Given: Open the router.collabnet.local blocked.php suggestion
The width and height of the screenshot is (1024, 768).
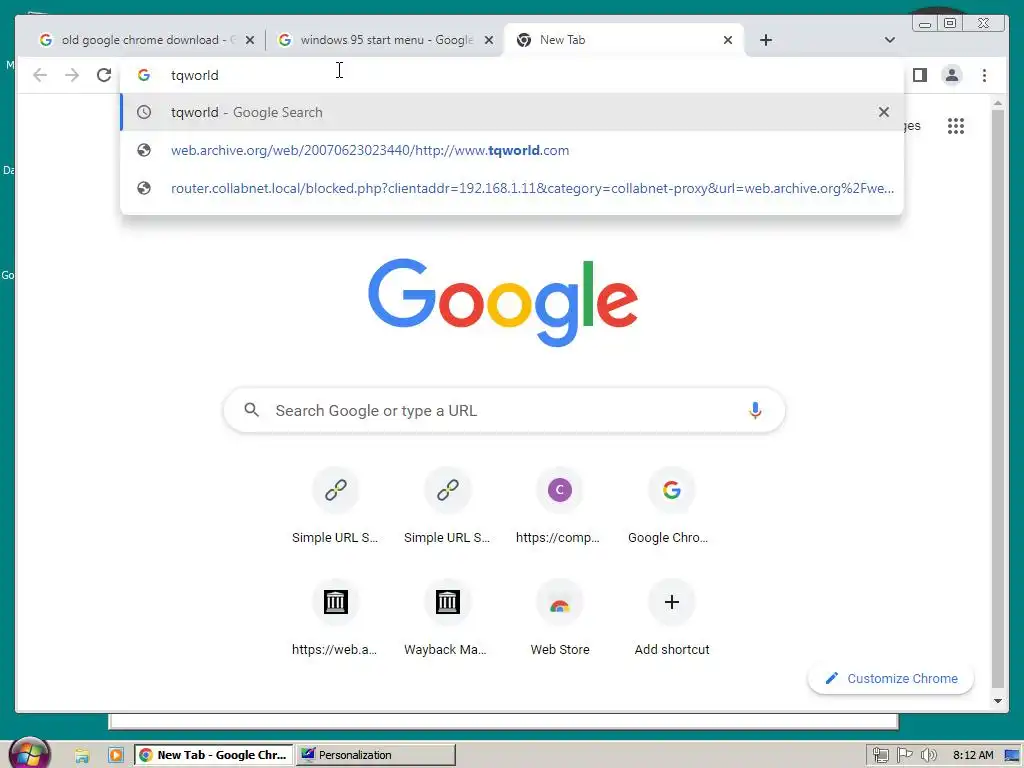Looking at the screenshot, I should pyautogui.click(x=511, y=188).
